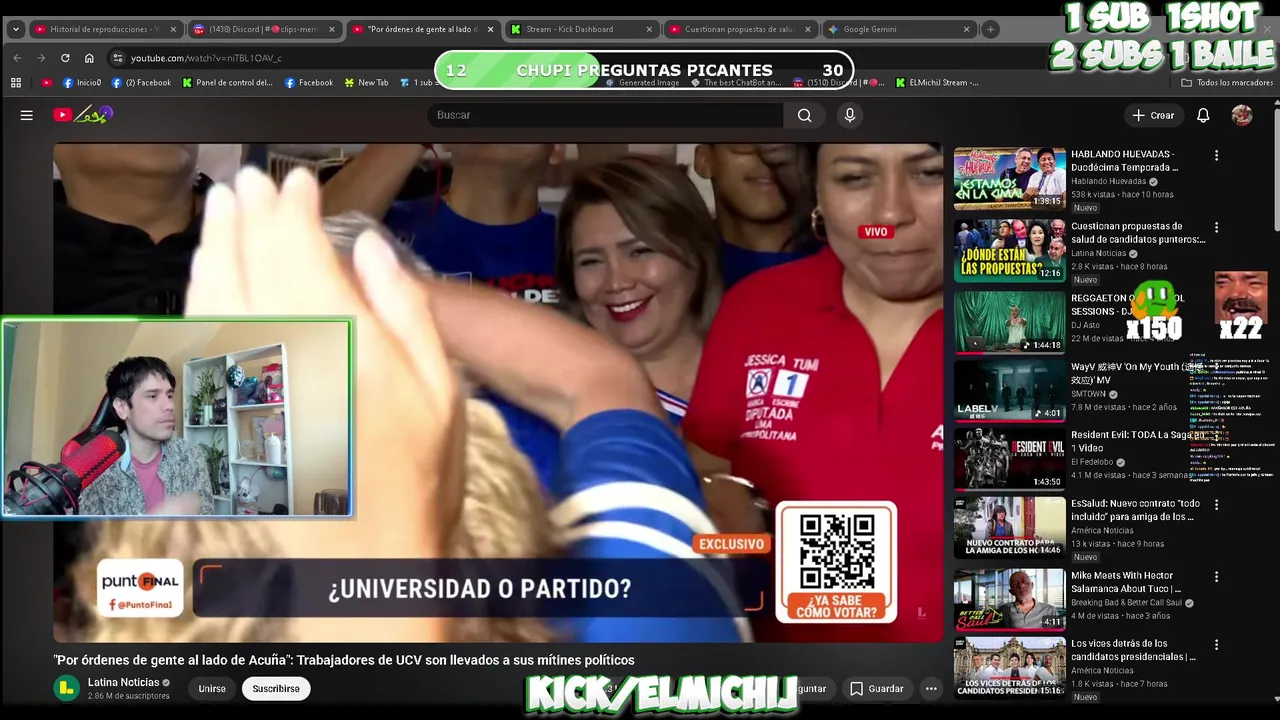
Task: Start voice search with the microphone
Action: point(850,115)
